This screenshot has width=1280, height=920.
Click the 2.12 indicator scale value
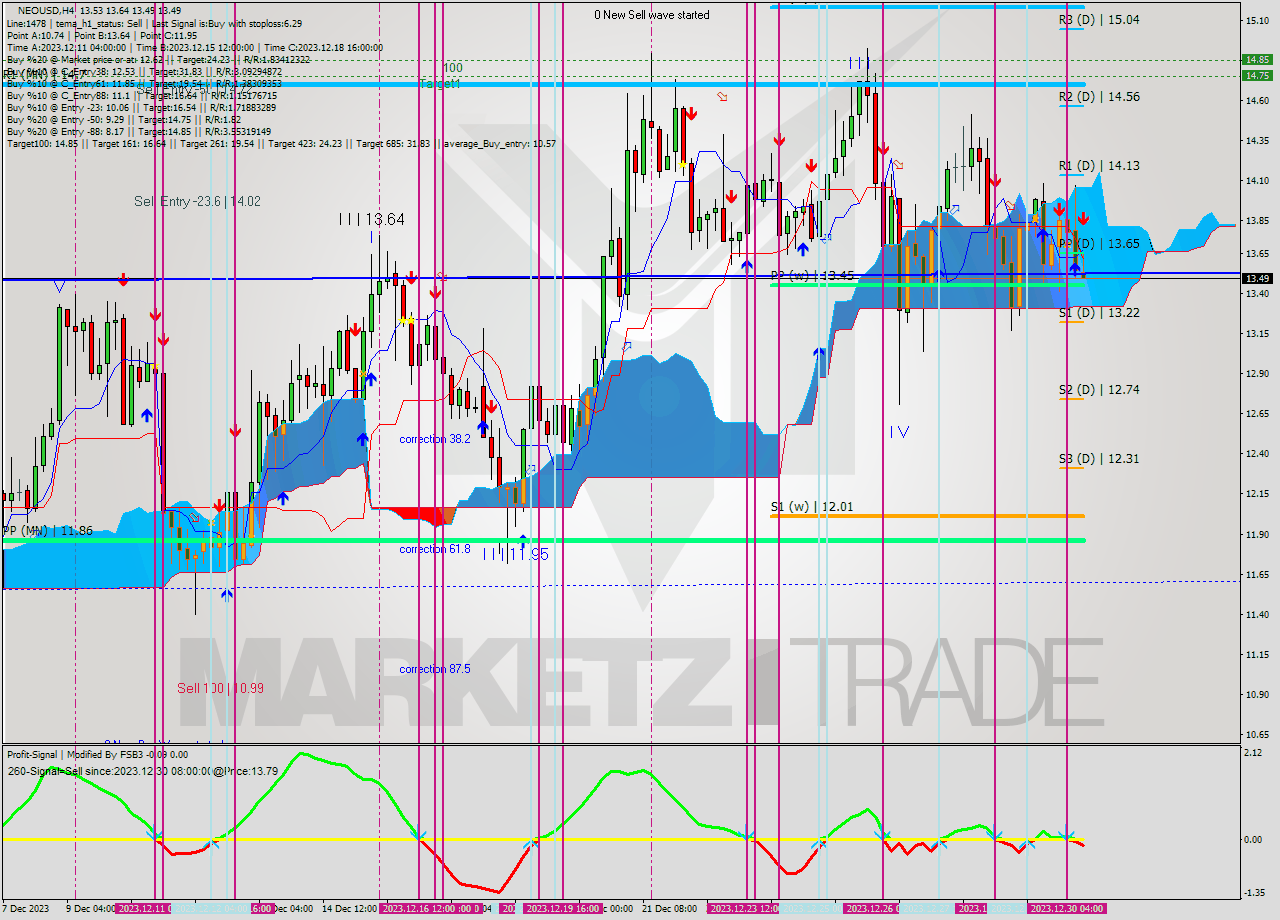1254,753
